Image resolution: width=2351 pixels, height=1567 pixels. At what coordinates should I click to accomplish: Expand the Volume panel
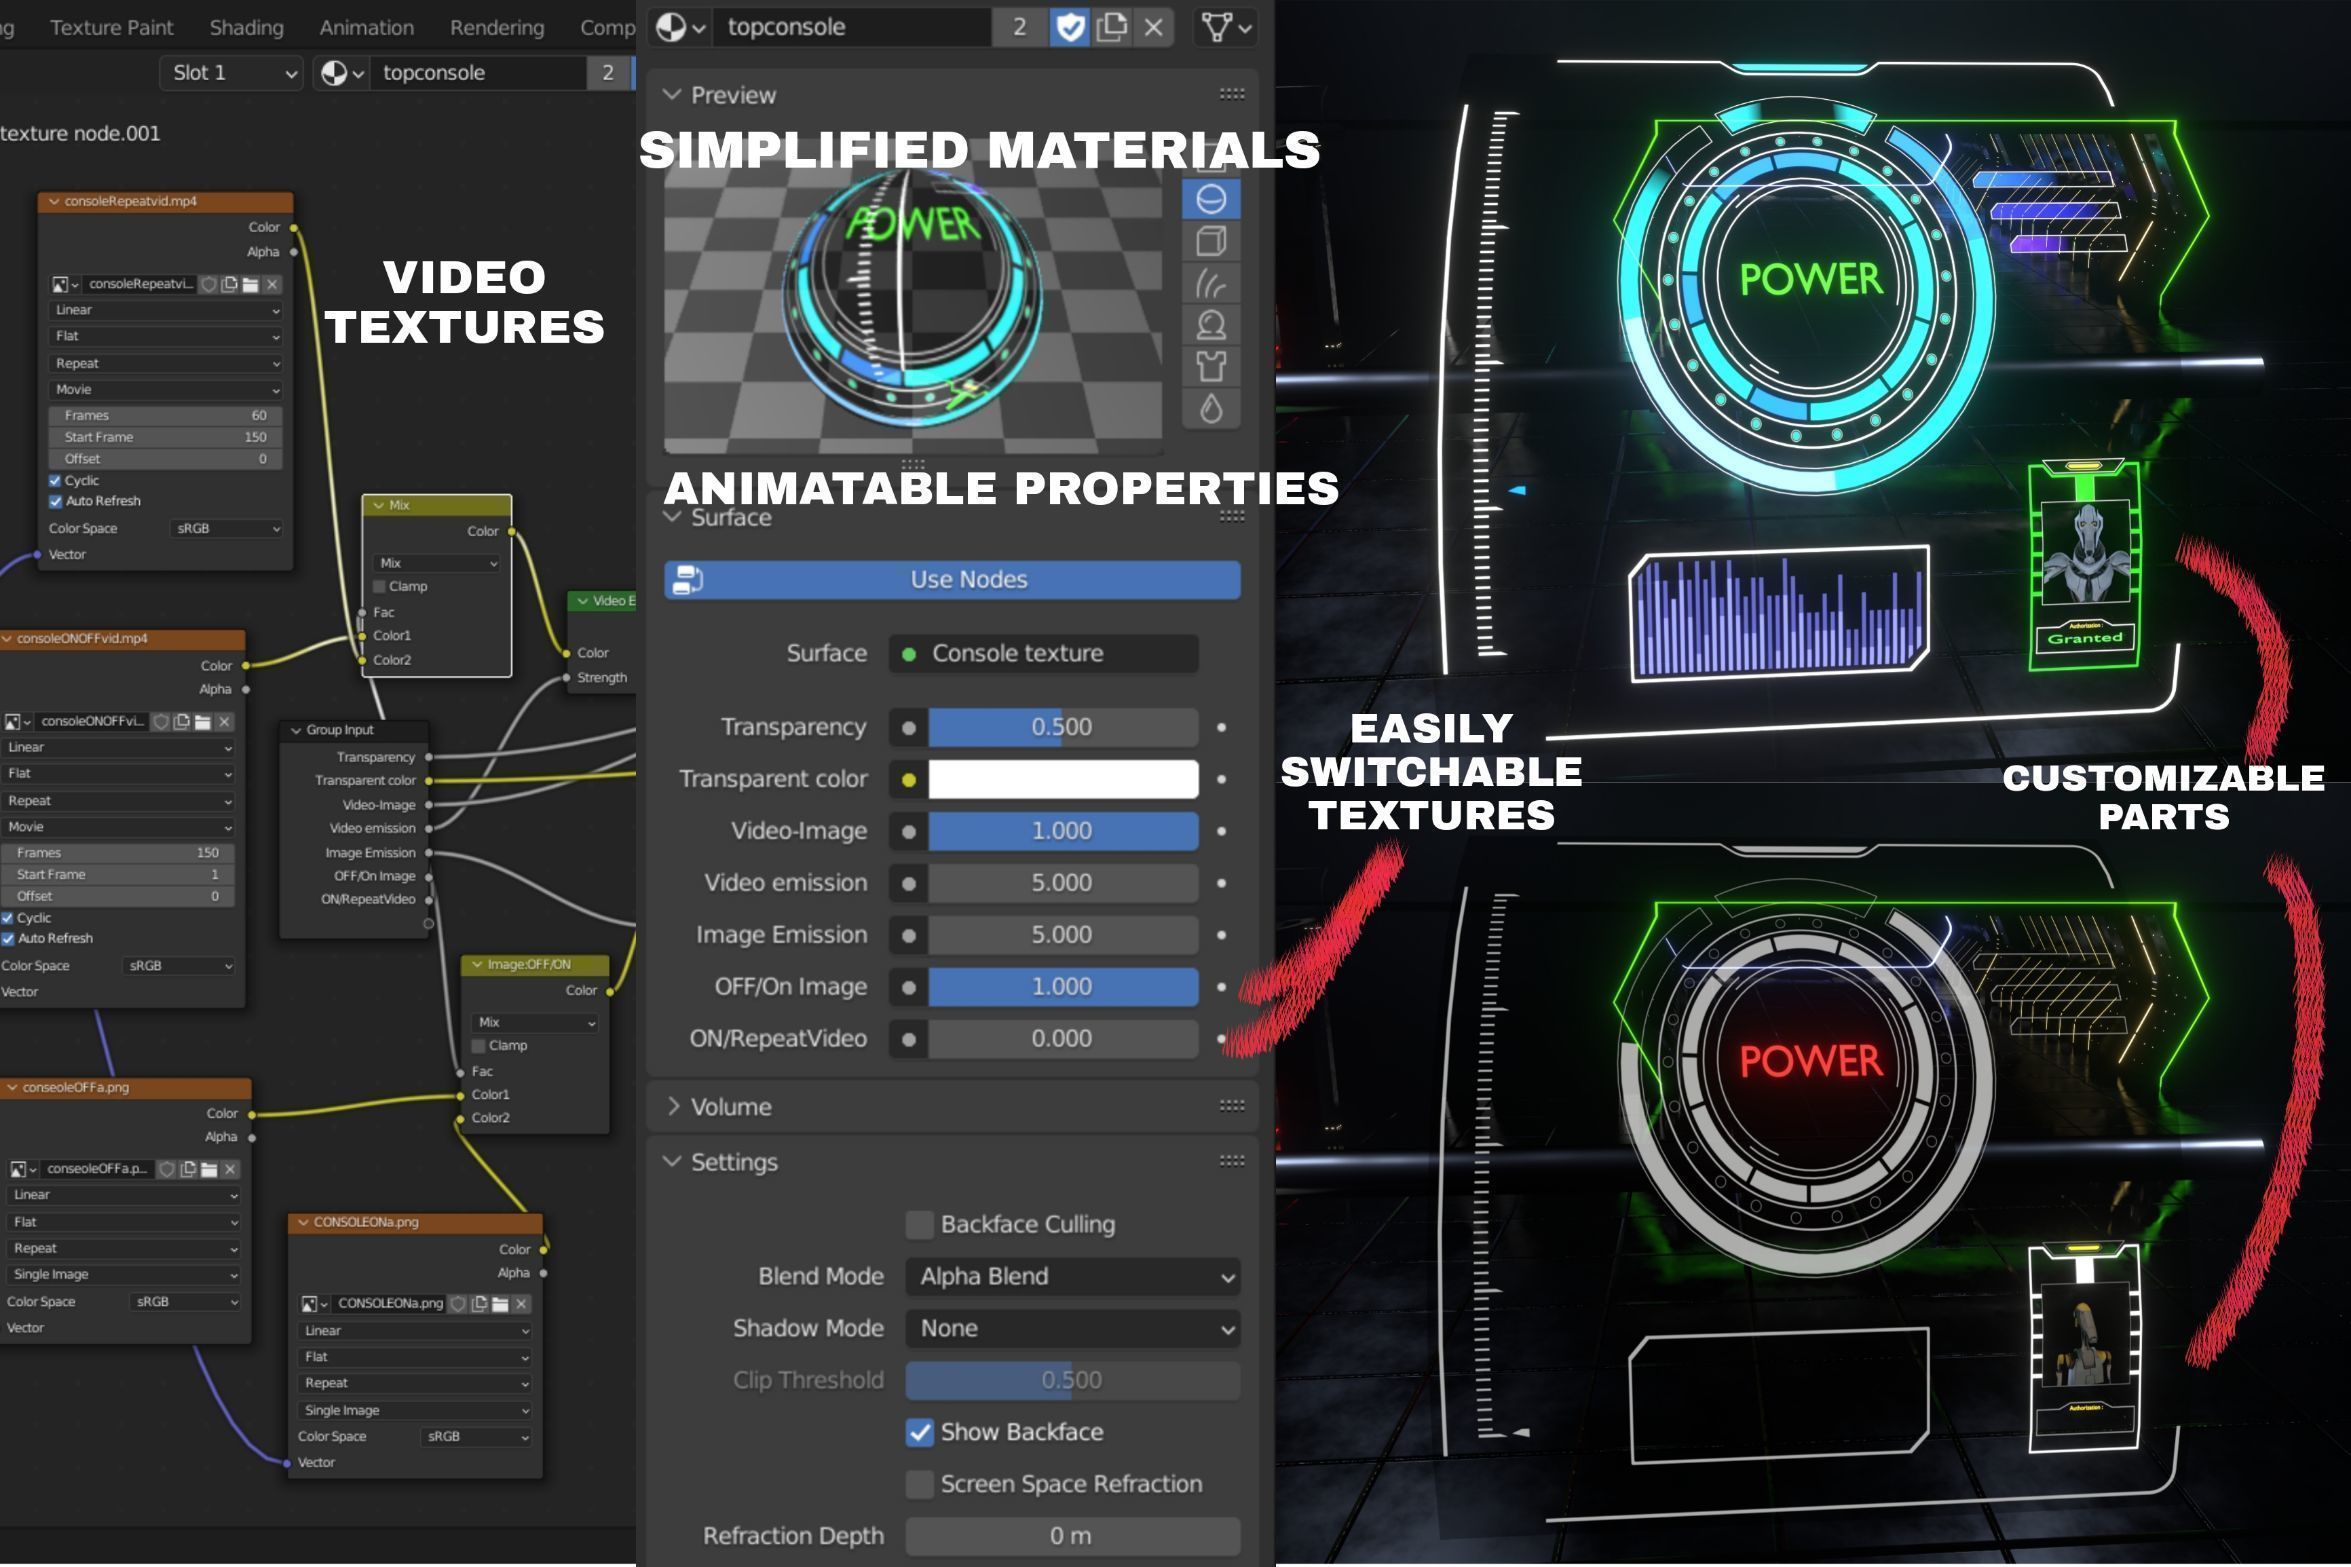coord(731,1107)
